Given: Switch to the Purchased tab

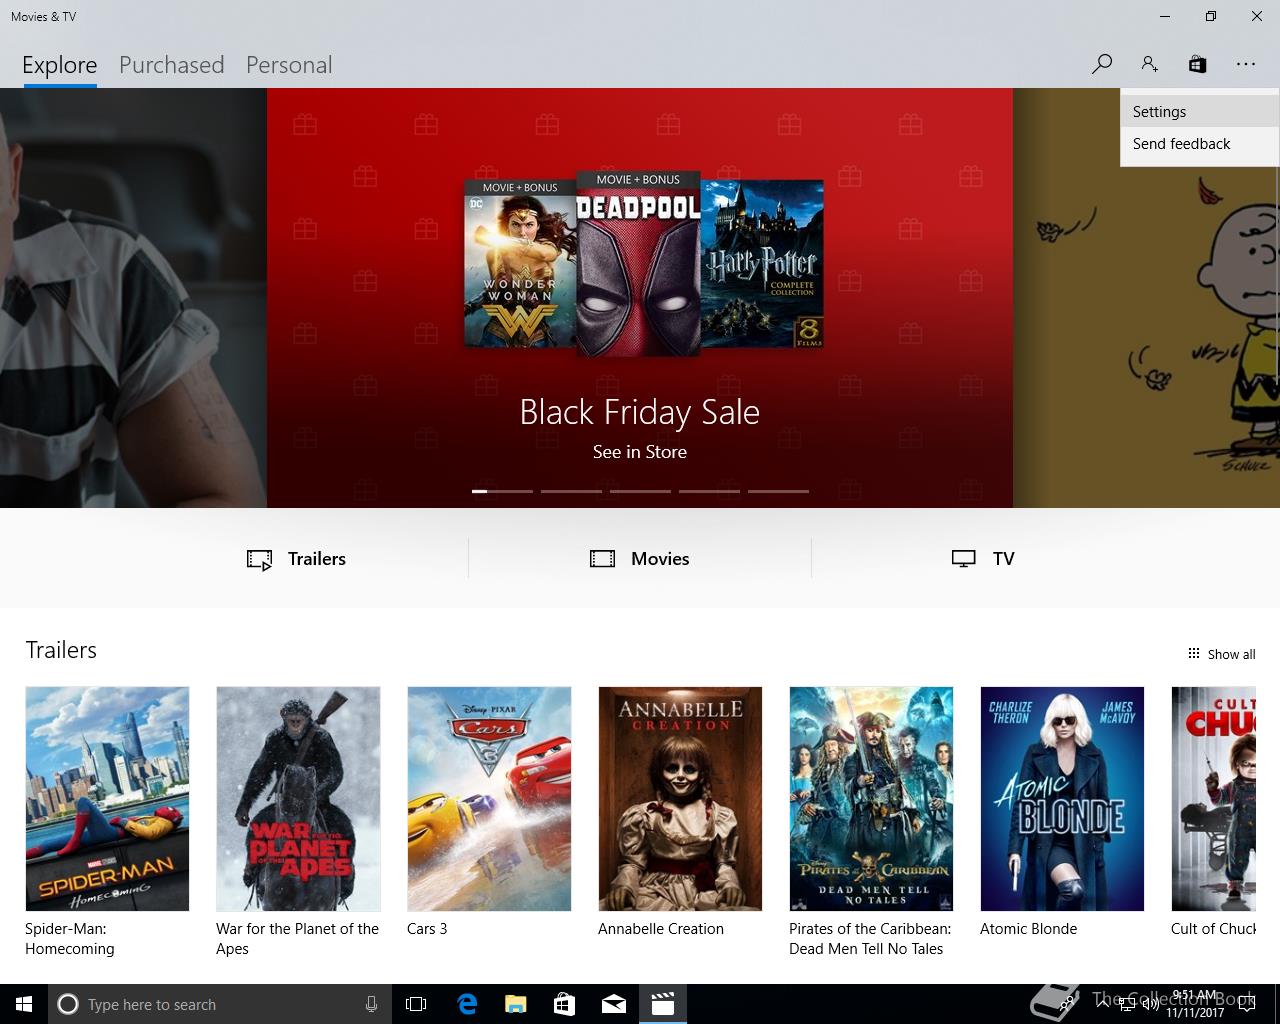Looking at the screenshot, I should 171,65.
